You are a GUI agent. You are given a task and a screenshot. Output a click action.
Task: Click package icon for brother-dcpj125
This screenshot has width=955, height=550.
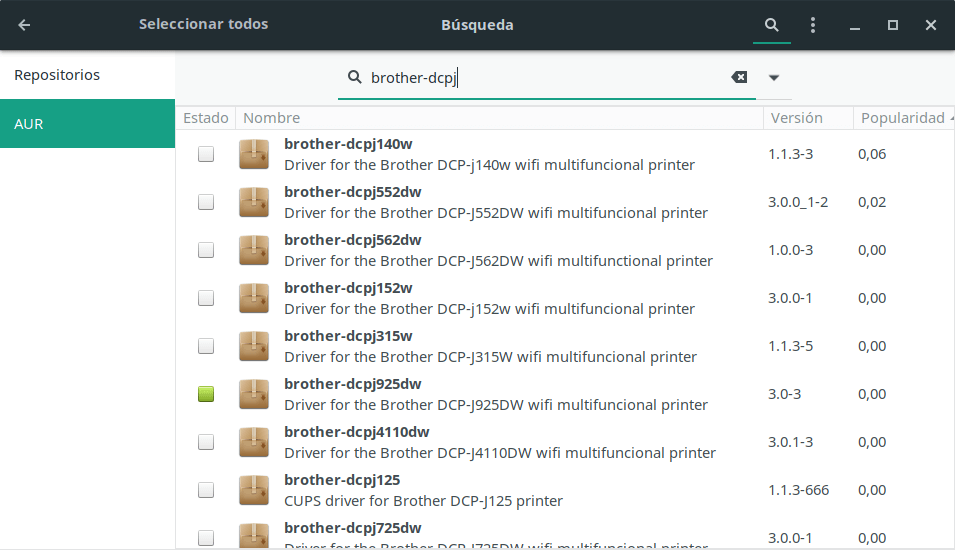(254, 490)
